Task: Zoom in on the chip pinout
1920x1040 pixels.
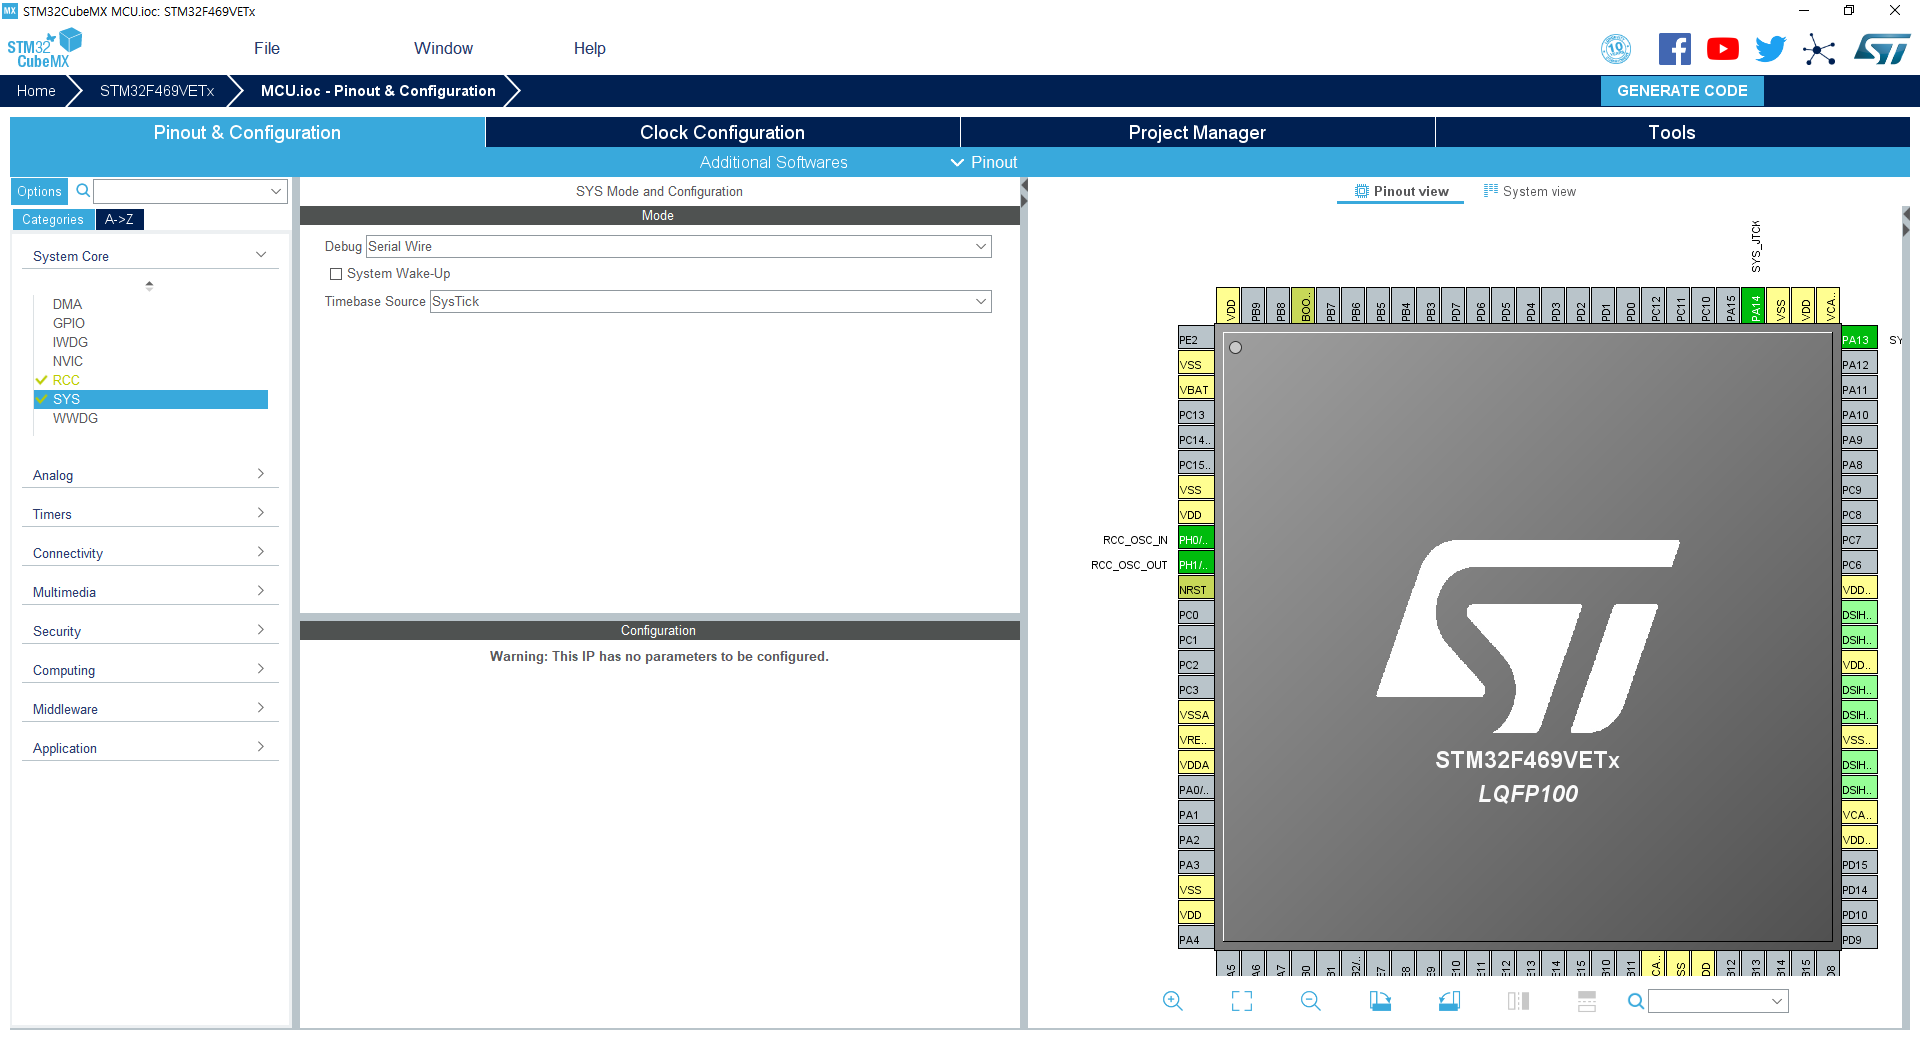Action: [1173, 1001]
